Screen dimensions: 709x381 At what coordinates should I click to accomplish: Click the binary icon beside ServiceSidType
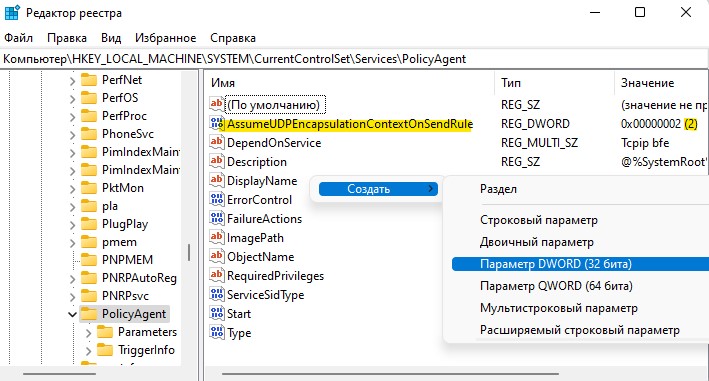(217, 294)
